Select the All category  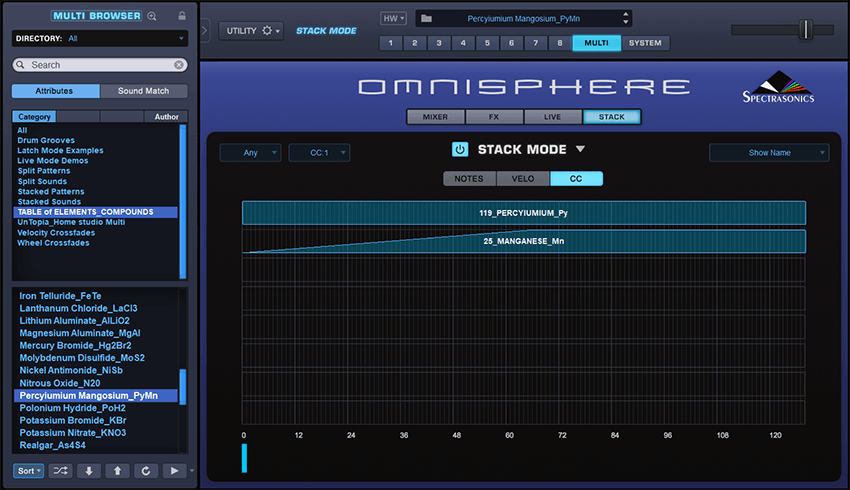pos(22,130)
